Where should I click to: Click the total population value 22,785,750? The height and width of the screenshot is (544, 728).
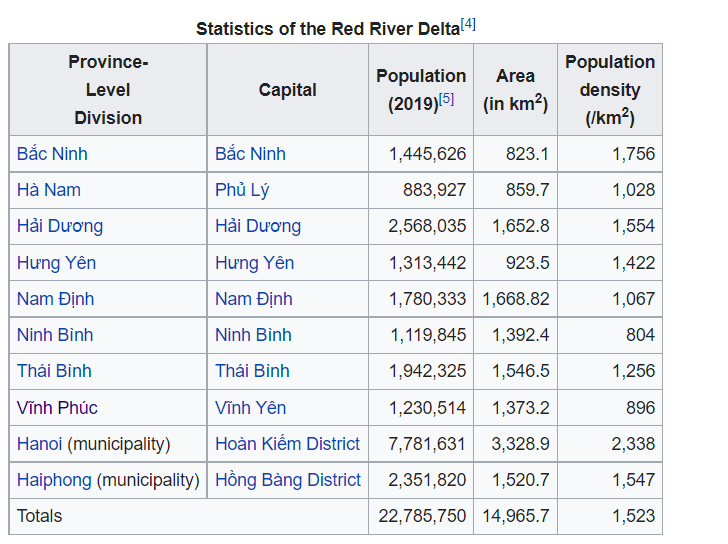tap(422, 516)
